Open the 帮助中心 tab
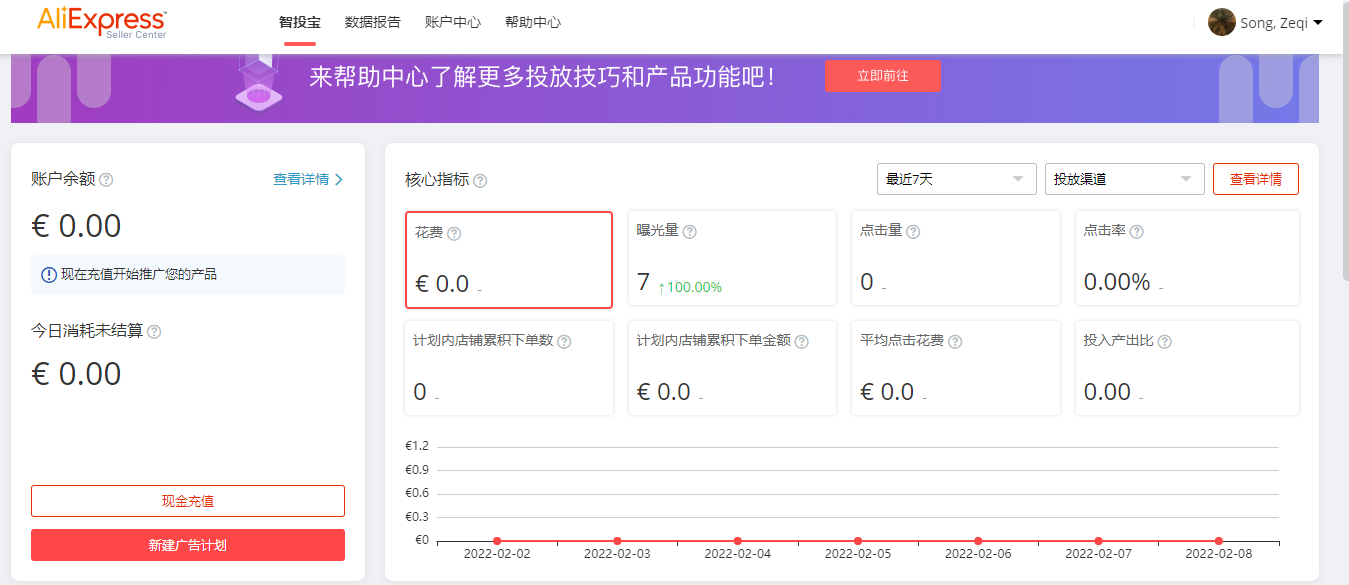Screen dimensions: 1349x585 tap(533, 22)
